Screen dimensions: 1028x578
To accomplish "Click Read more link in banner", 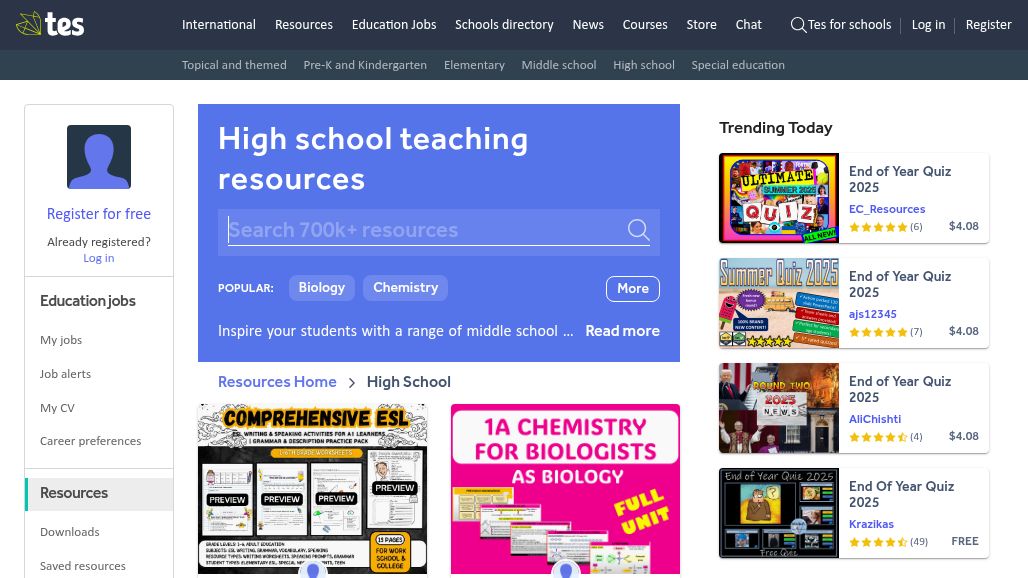I will click(x=622, y=331).
